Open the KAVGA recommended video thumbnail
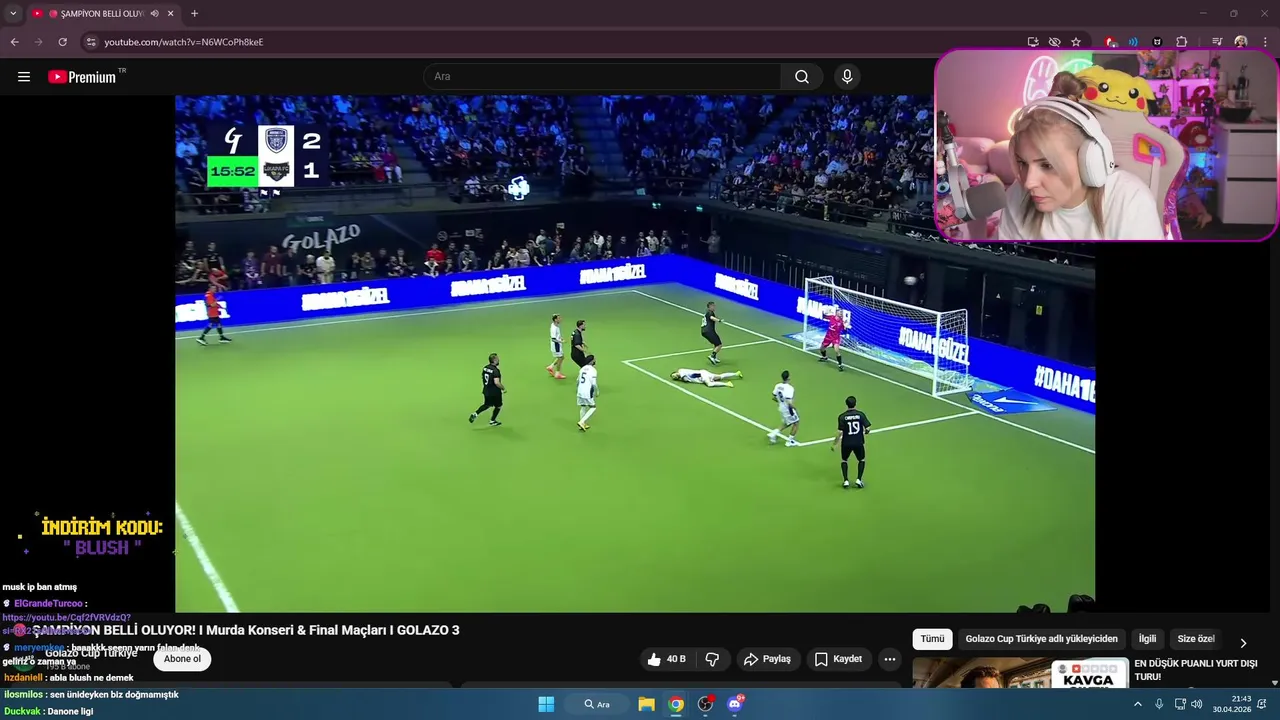Viewport: 1280px width, 720px height. (1020, 673)
